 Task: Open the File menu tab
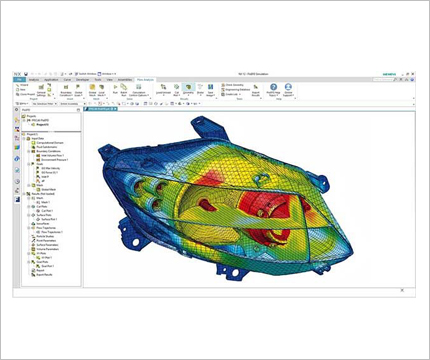19,80
